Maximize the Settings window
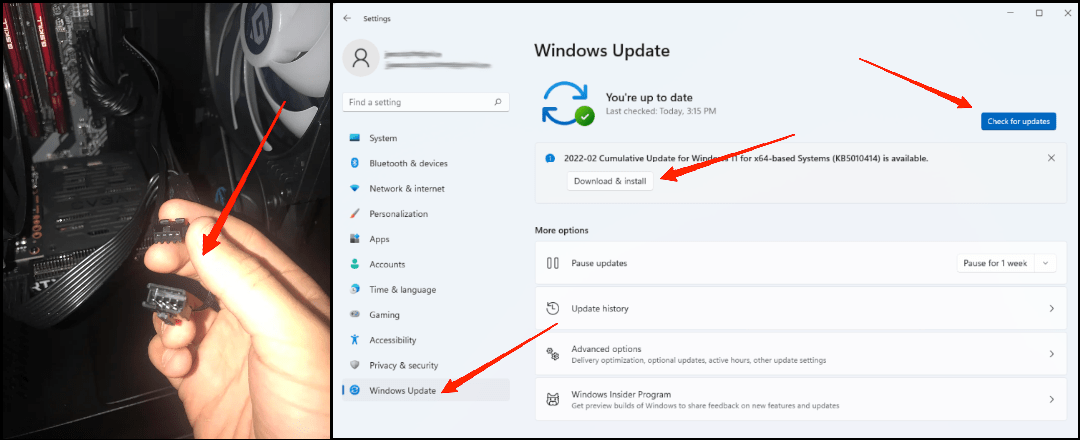Image resolution: width=1080 pixels, height=440 pixels. click(1039, 12)
